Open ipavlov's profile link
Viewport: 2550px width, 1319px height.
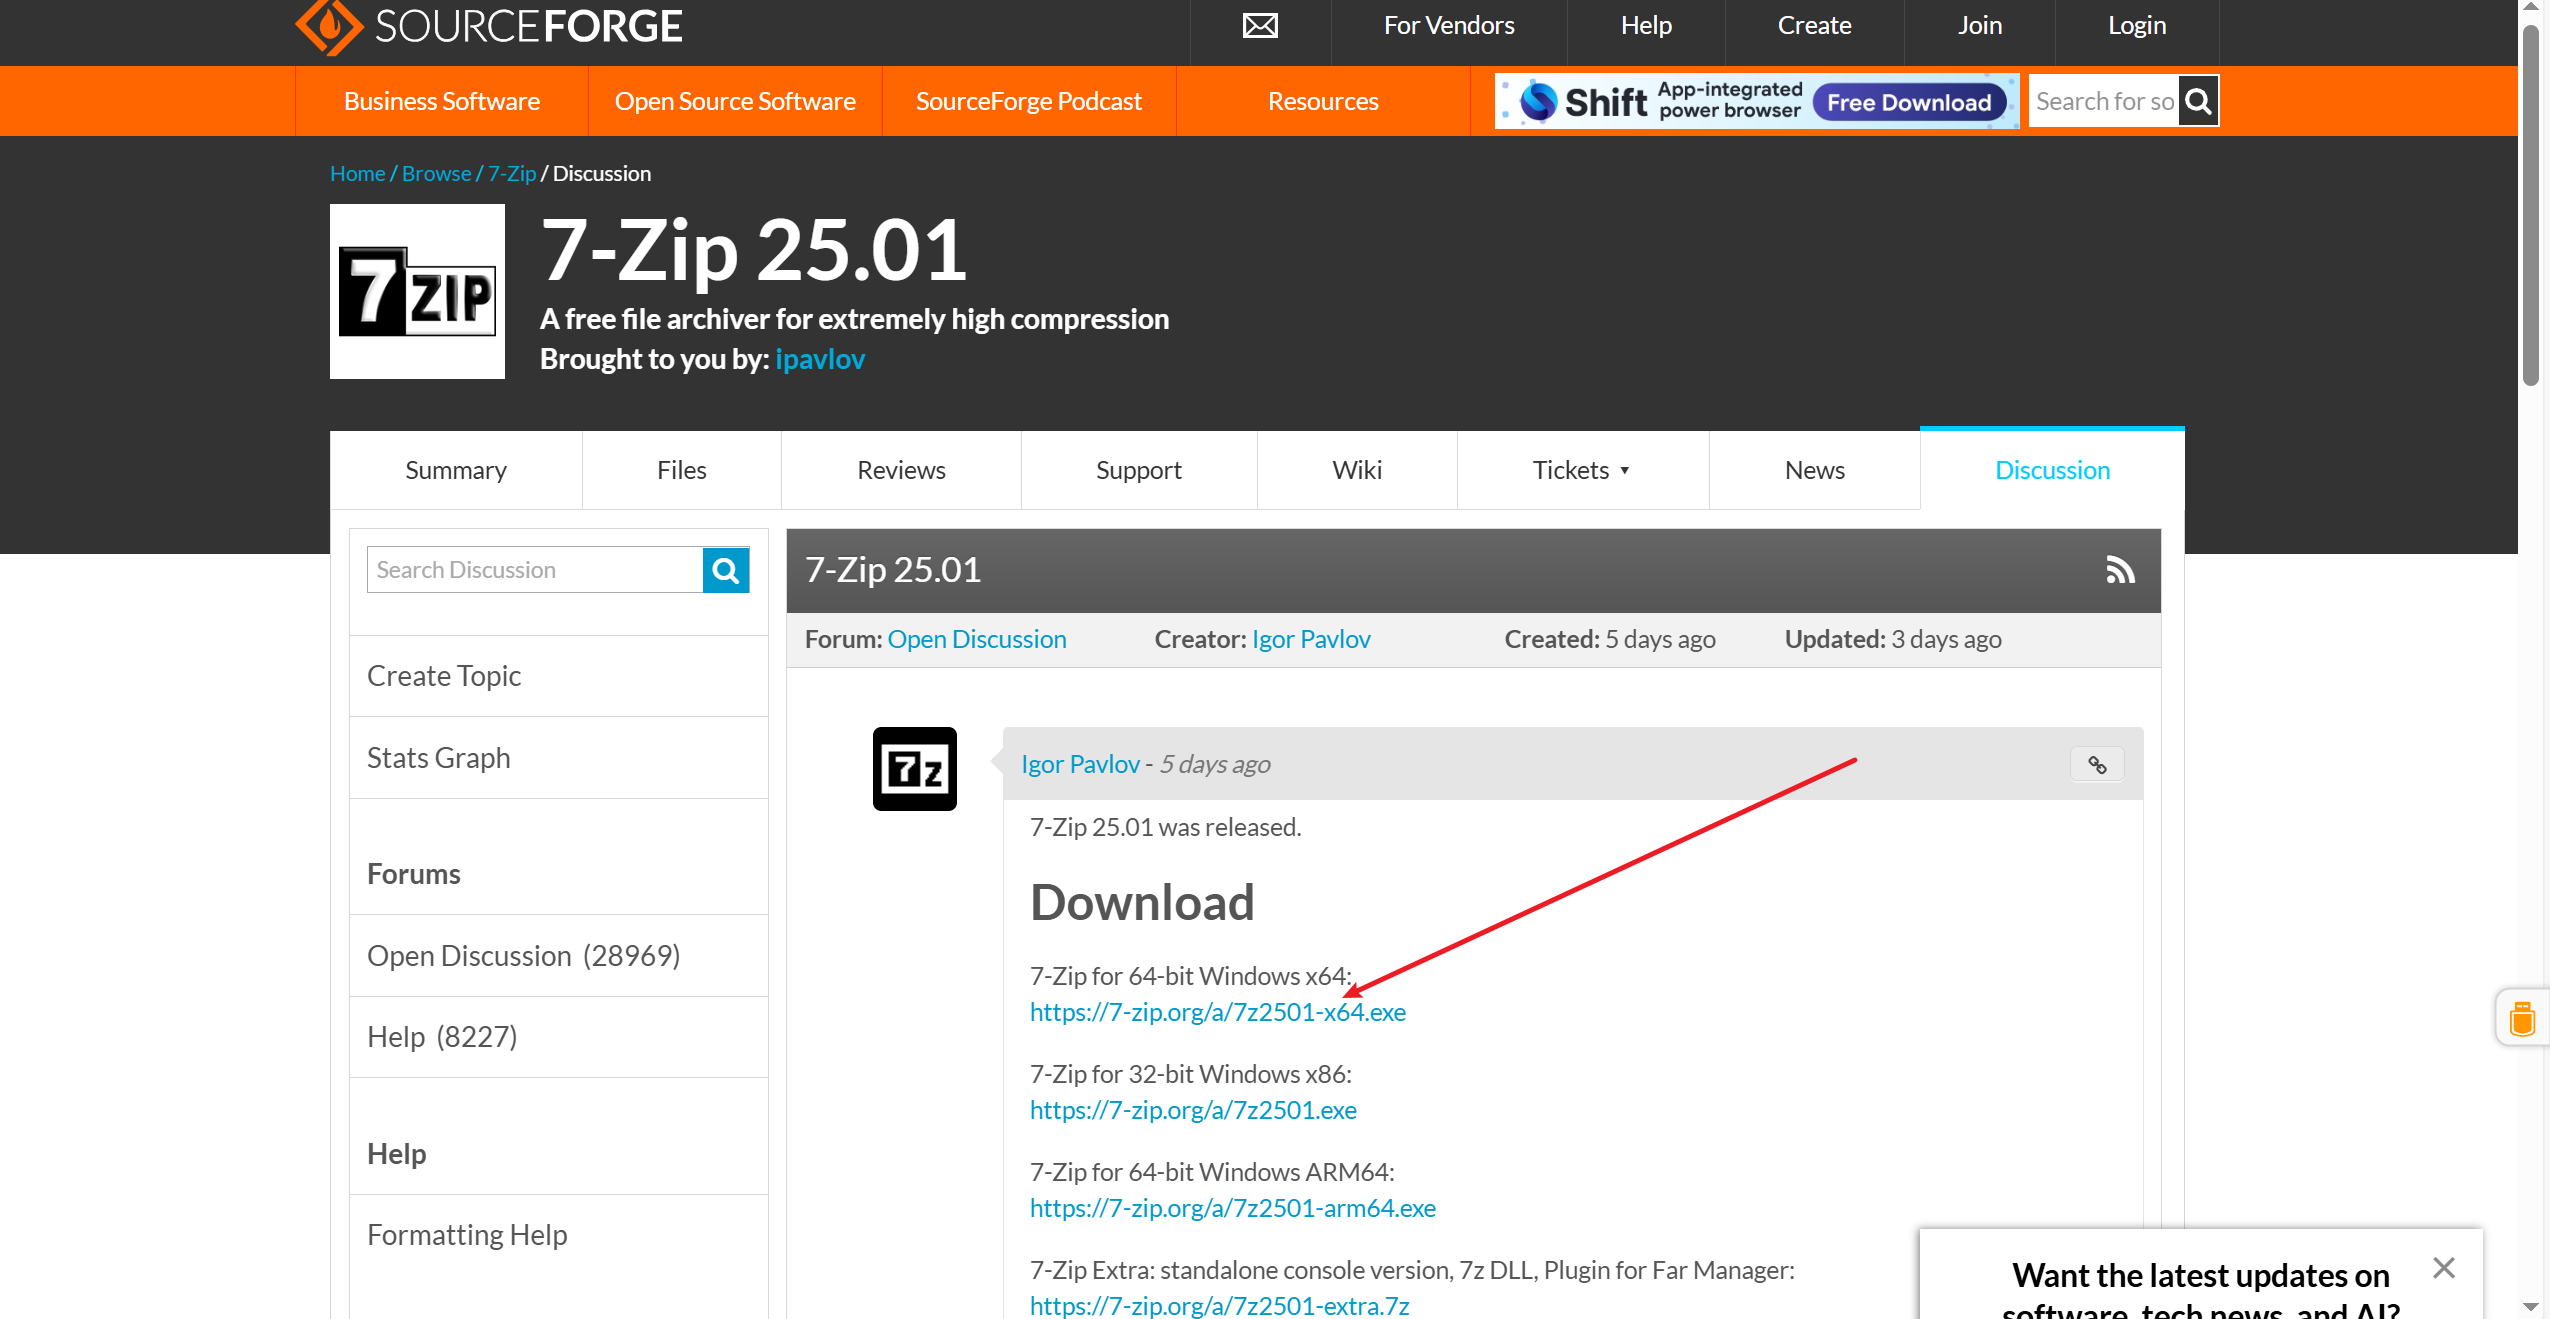point(820,359)
